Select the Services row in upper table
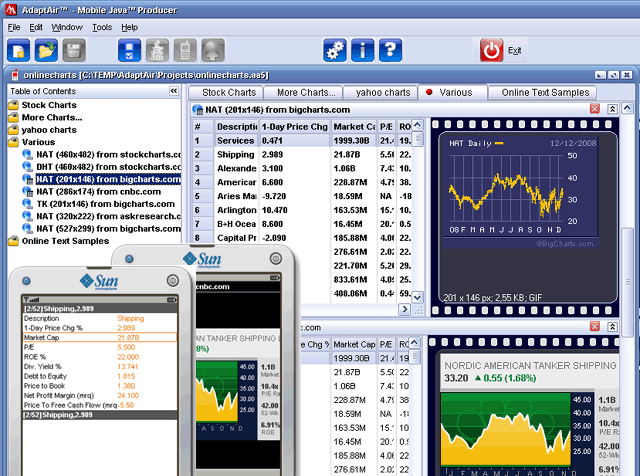 coord(302,141)
